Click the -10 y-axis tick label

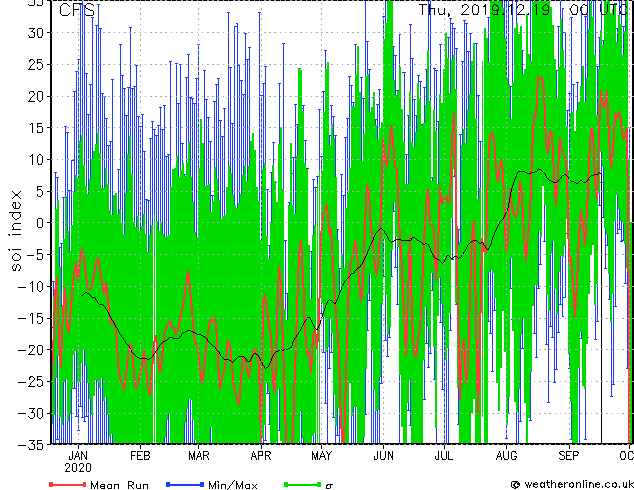pos(32,287)
